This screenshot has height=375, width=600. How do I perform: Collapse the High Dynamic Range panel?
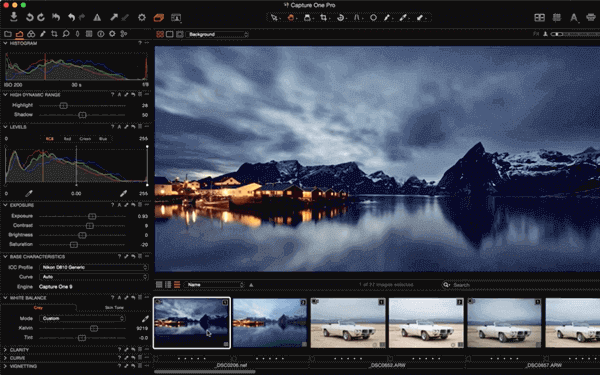(5, 95)
